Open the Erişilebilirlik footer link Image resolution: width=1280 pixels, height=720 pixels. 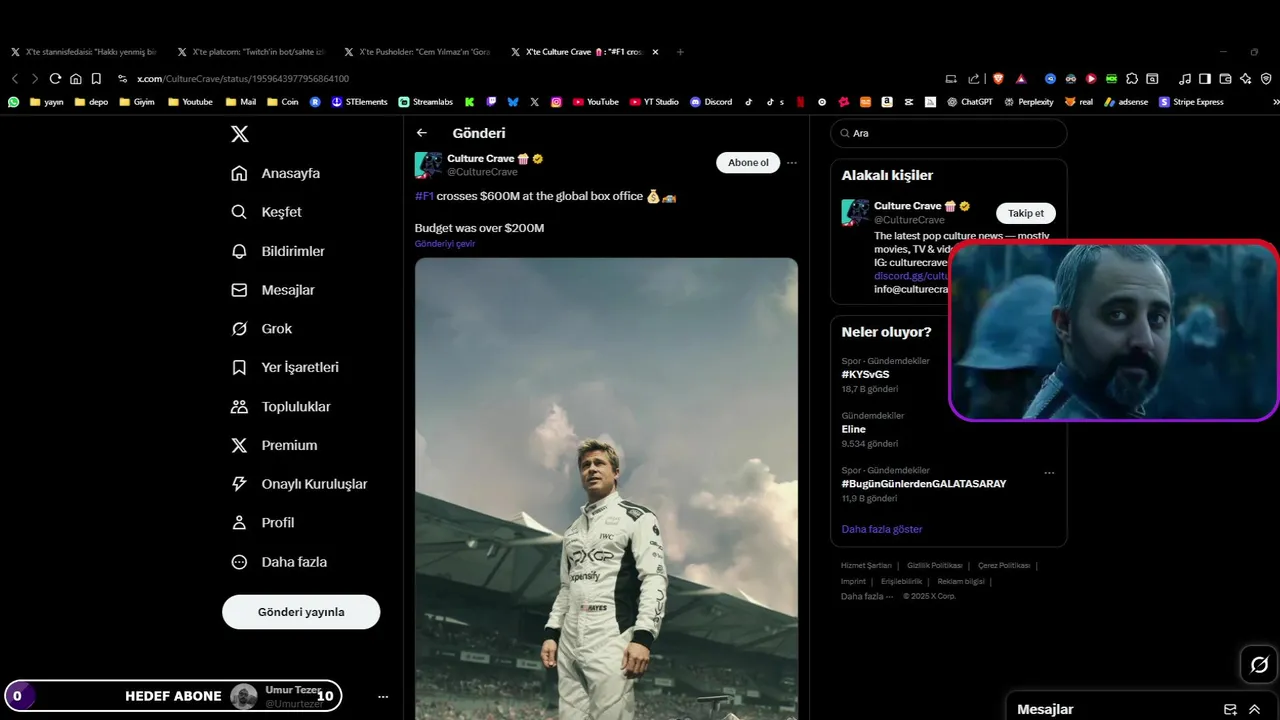pyautogui.click(x=902, y=581)
